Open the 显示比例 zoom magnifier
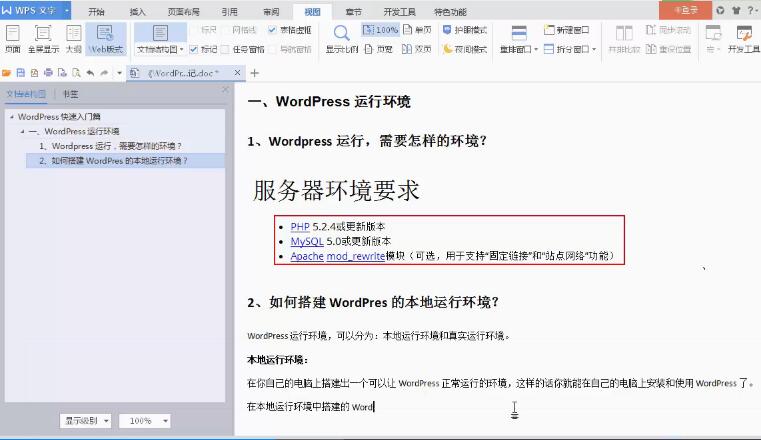Image resolution: width=761 pixels, height=440 pixels. click(341, 38)
